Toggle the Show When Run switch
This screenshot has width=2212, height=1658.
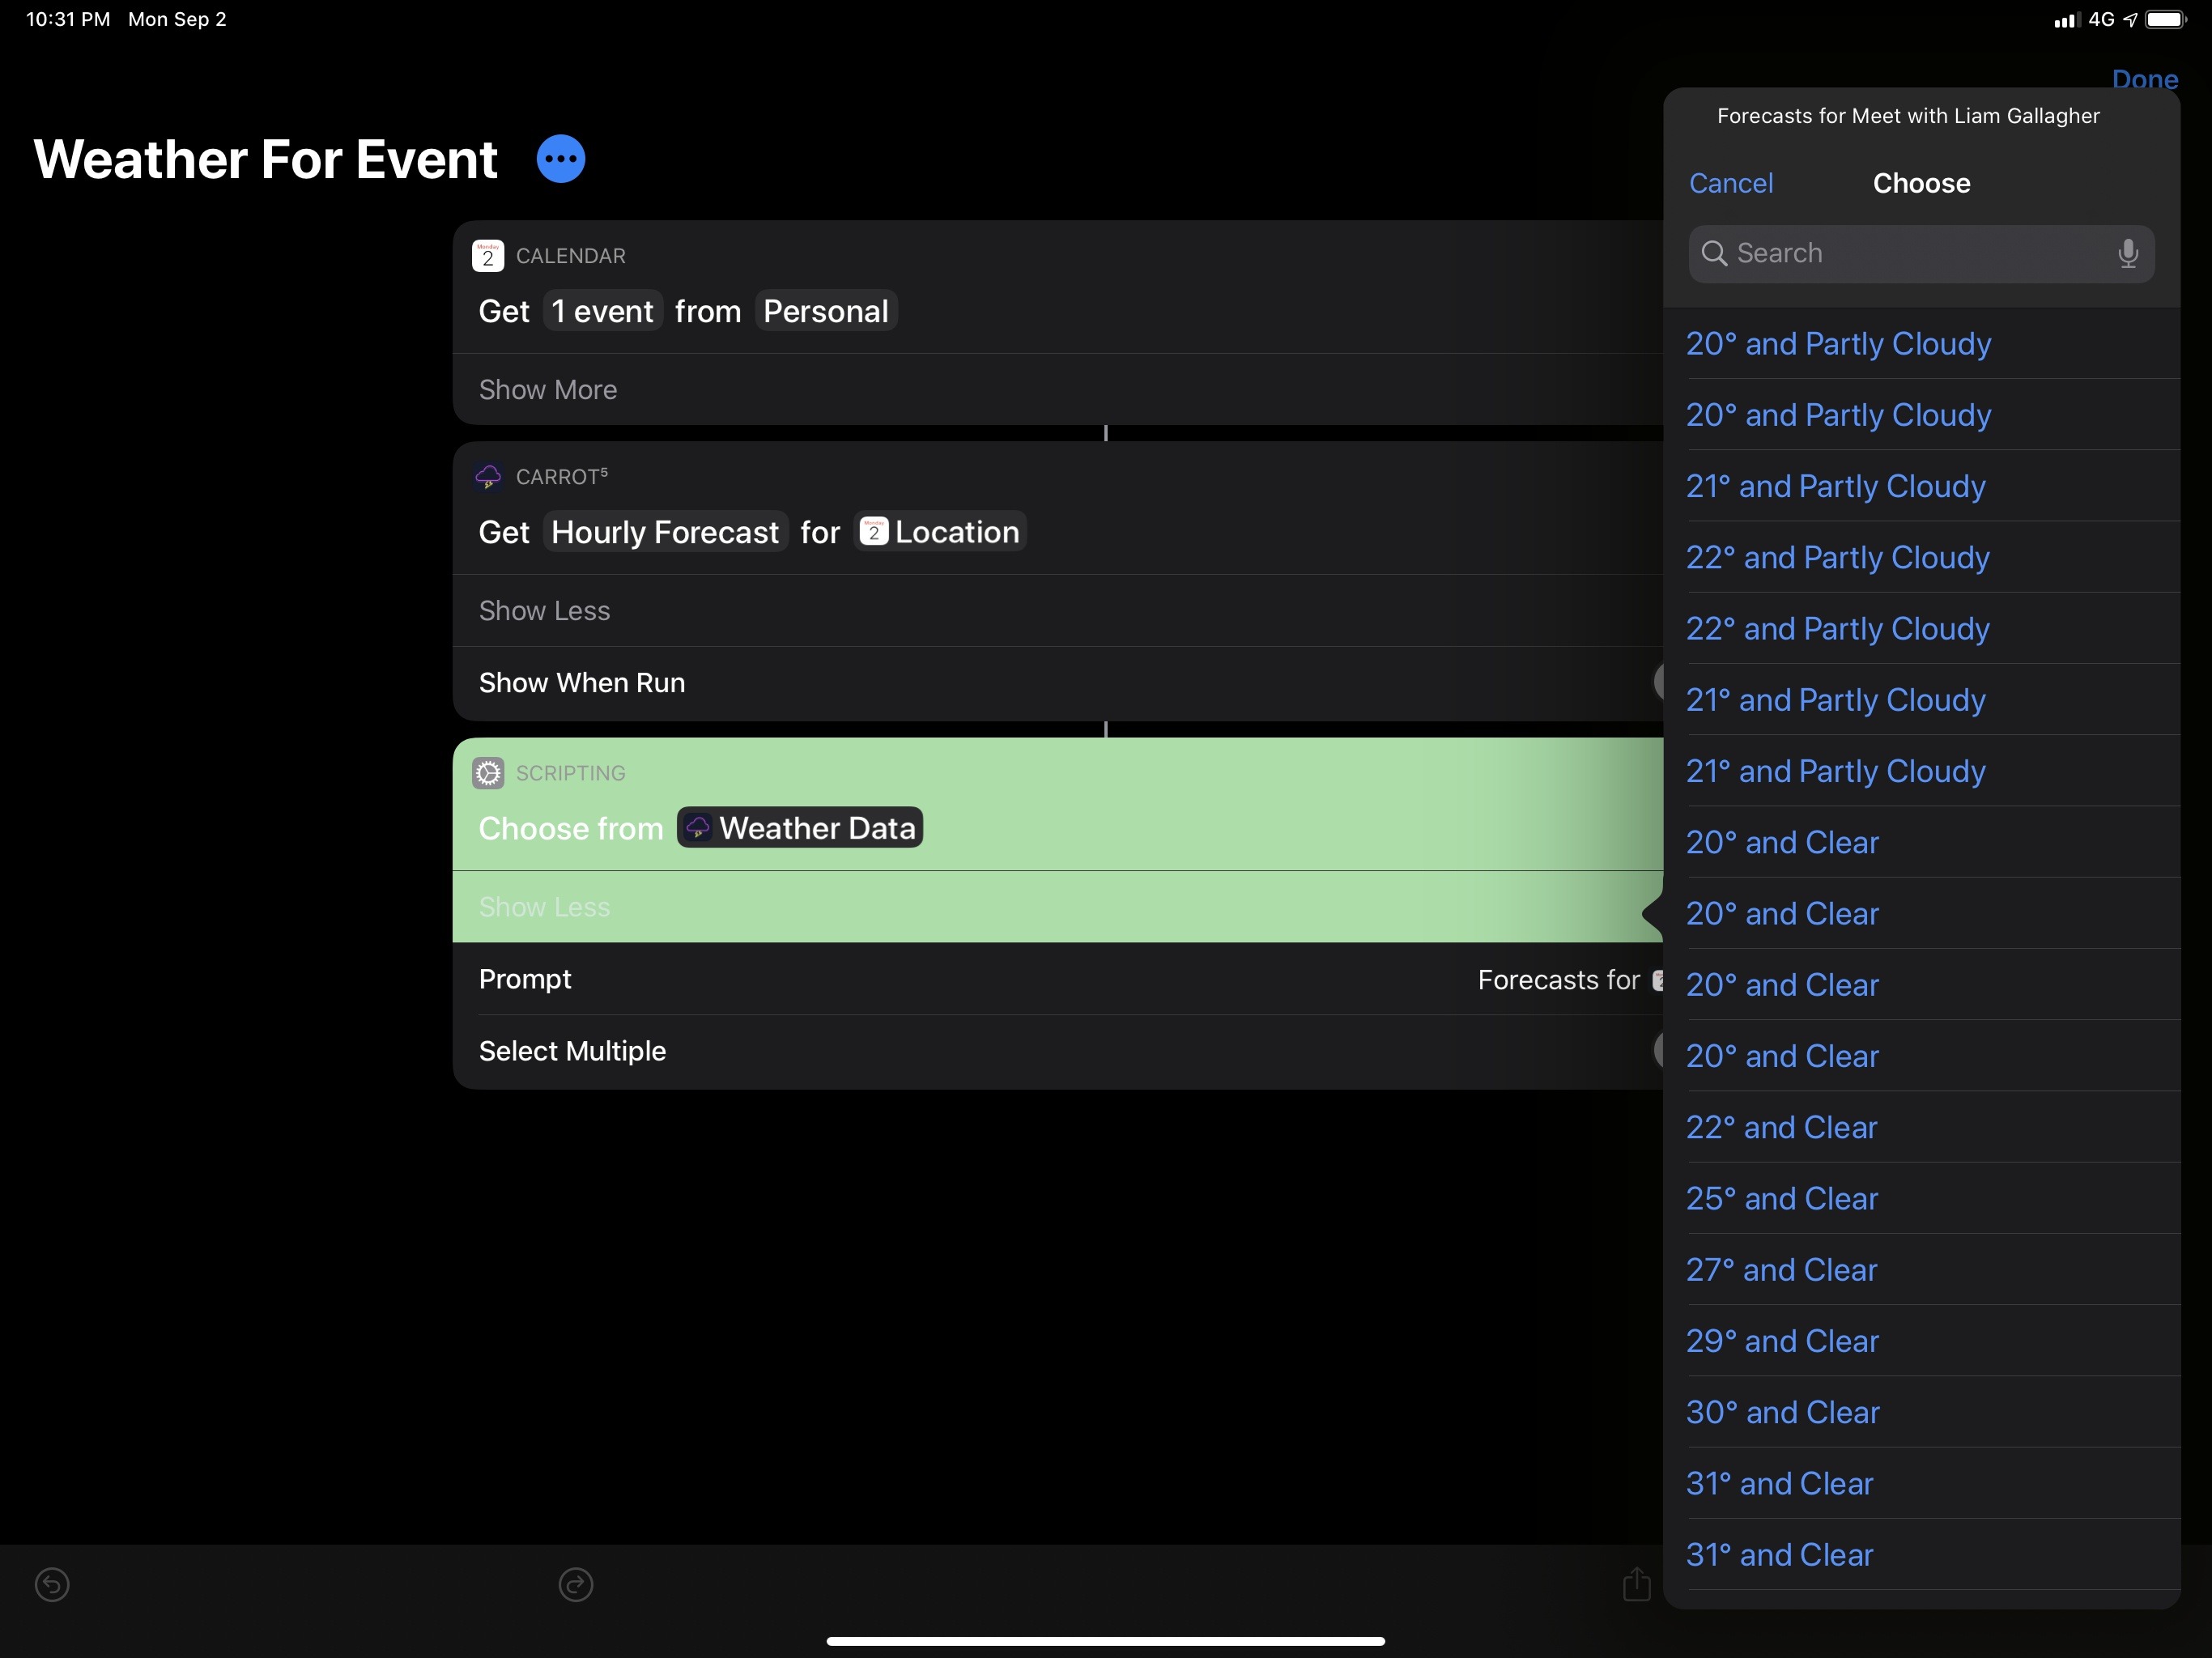pos(1658,682)
